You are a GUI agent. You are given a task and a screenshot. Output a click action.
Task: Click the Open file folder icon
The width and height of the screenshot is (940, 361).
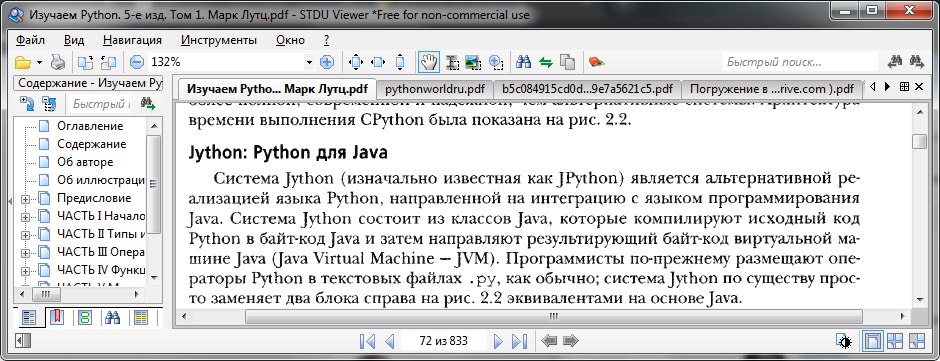(x=22, y=62)
